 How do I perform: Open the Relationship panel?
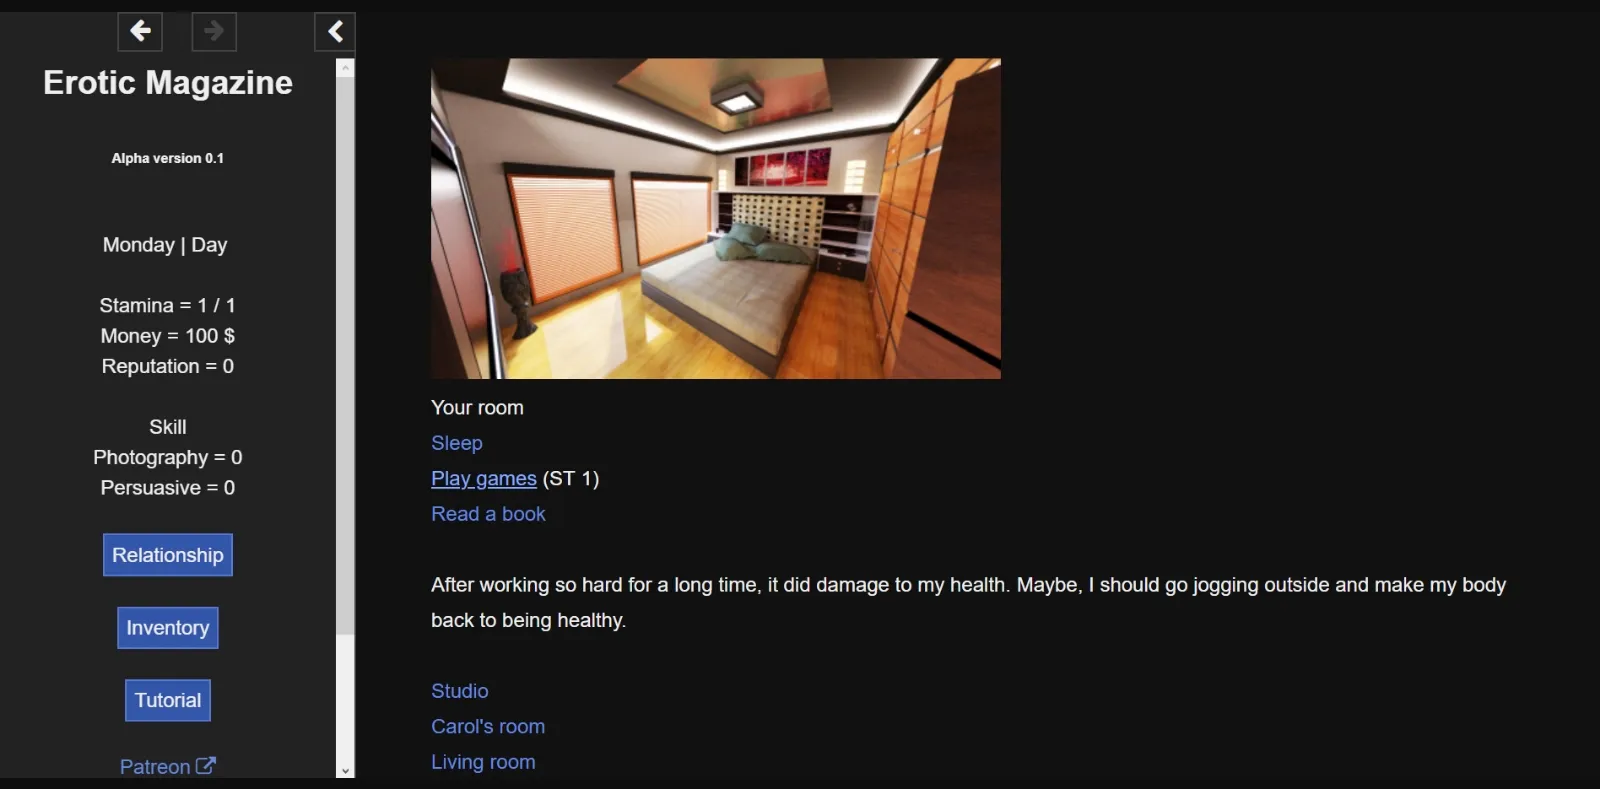[x=168, y=555]
